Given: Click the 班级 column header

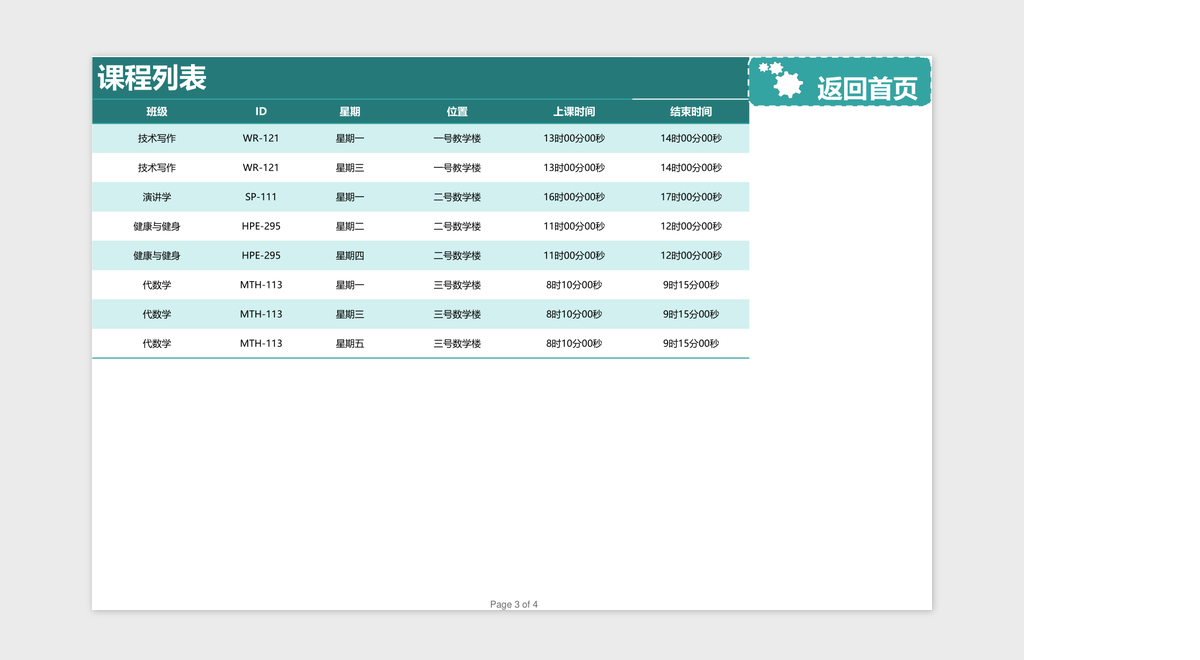Looking at the screenshot, I should (157, 112).
